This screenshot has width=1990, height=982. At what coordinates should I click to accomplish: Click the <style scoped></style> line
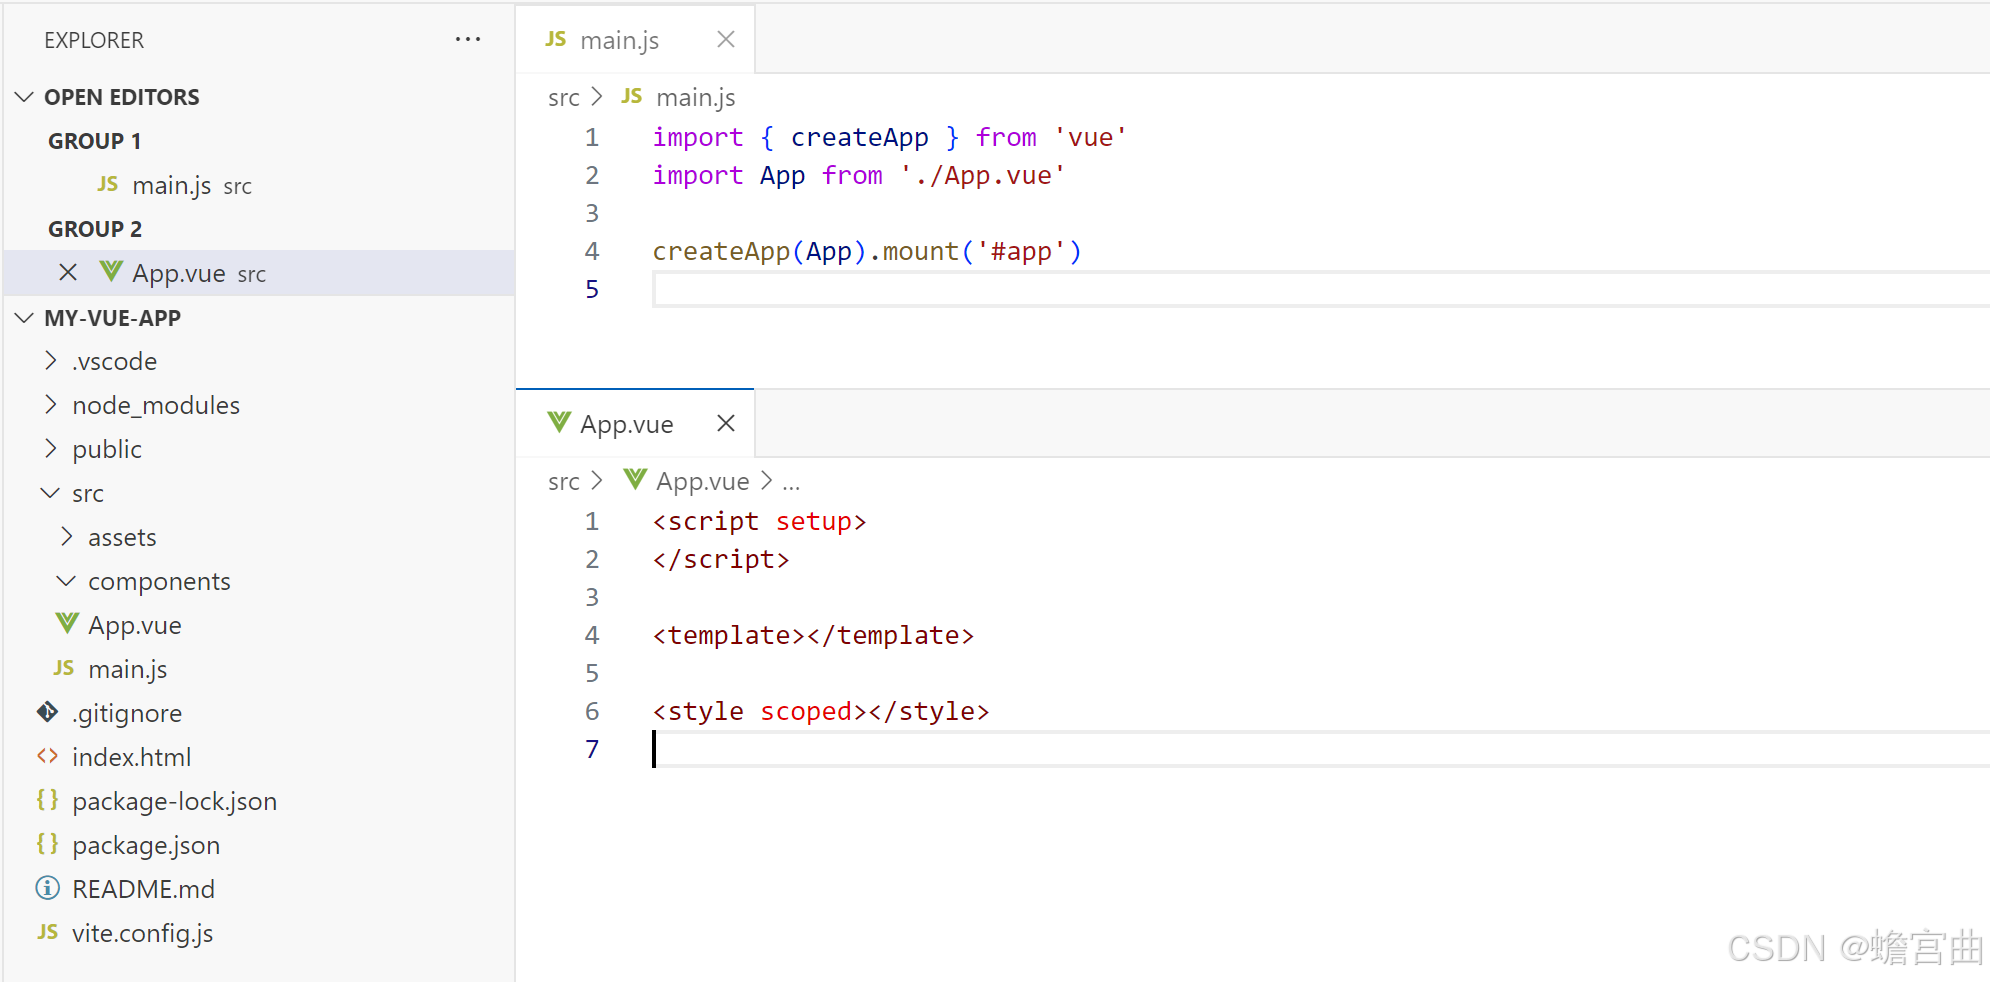click(x=821, y=711)
